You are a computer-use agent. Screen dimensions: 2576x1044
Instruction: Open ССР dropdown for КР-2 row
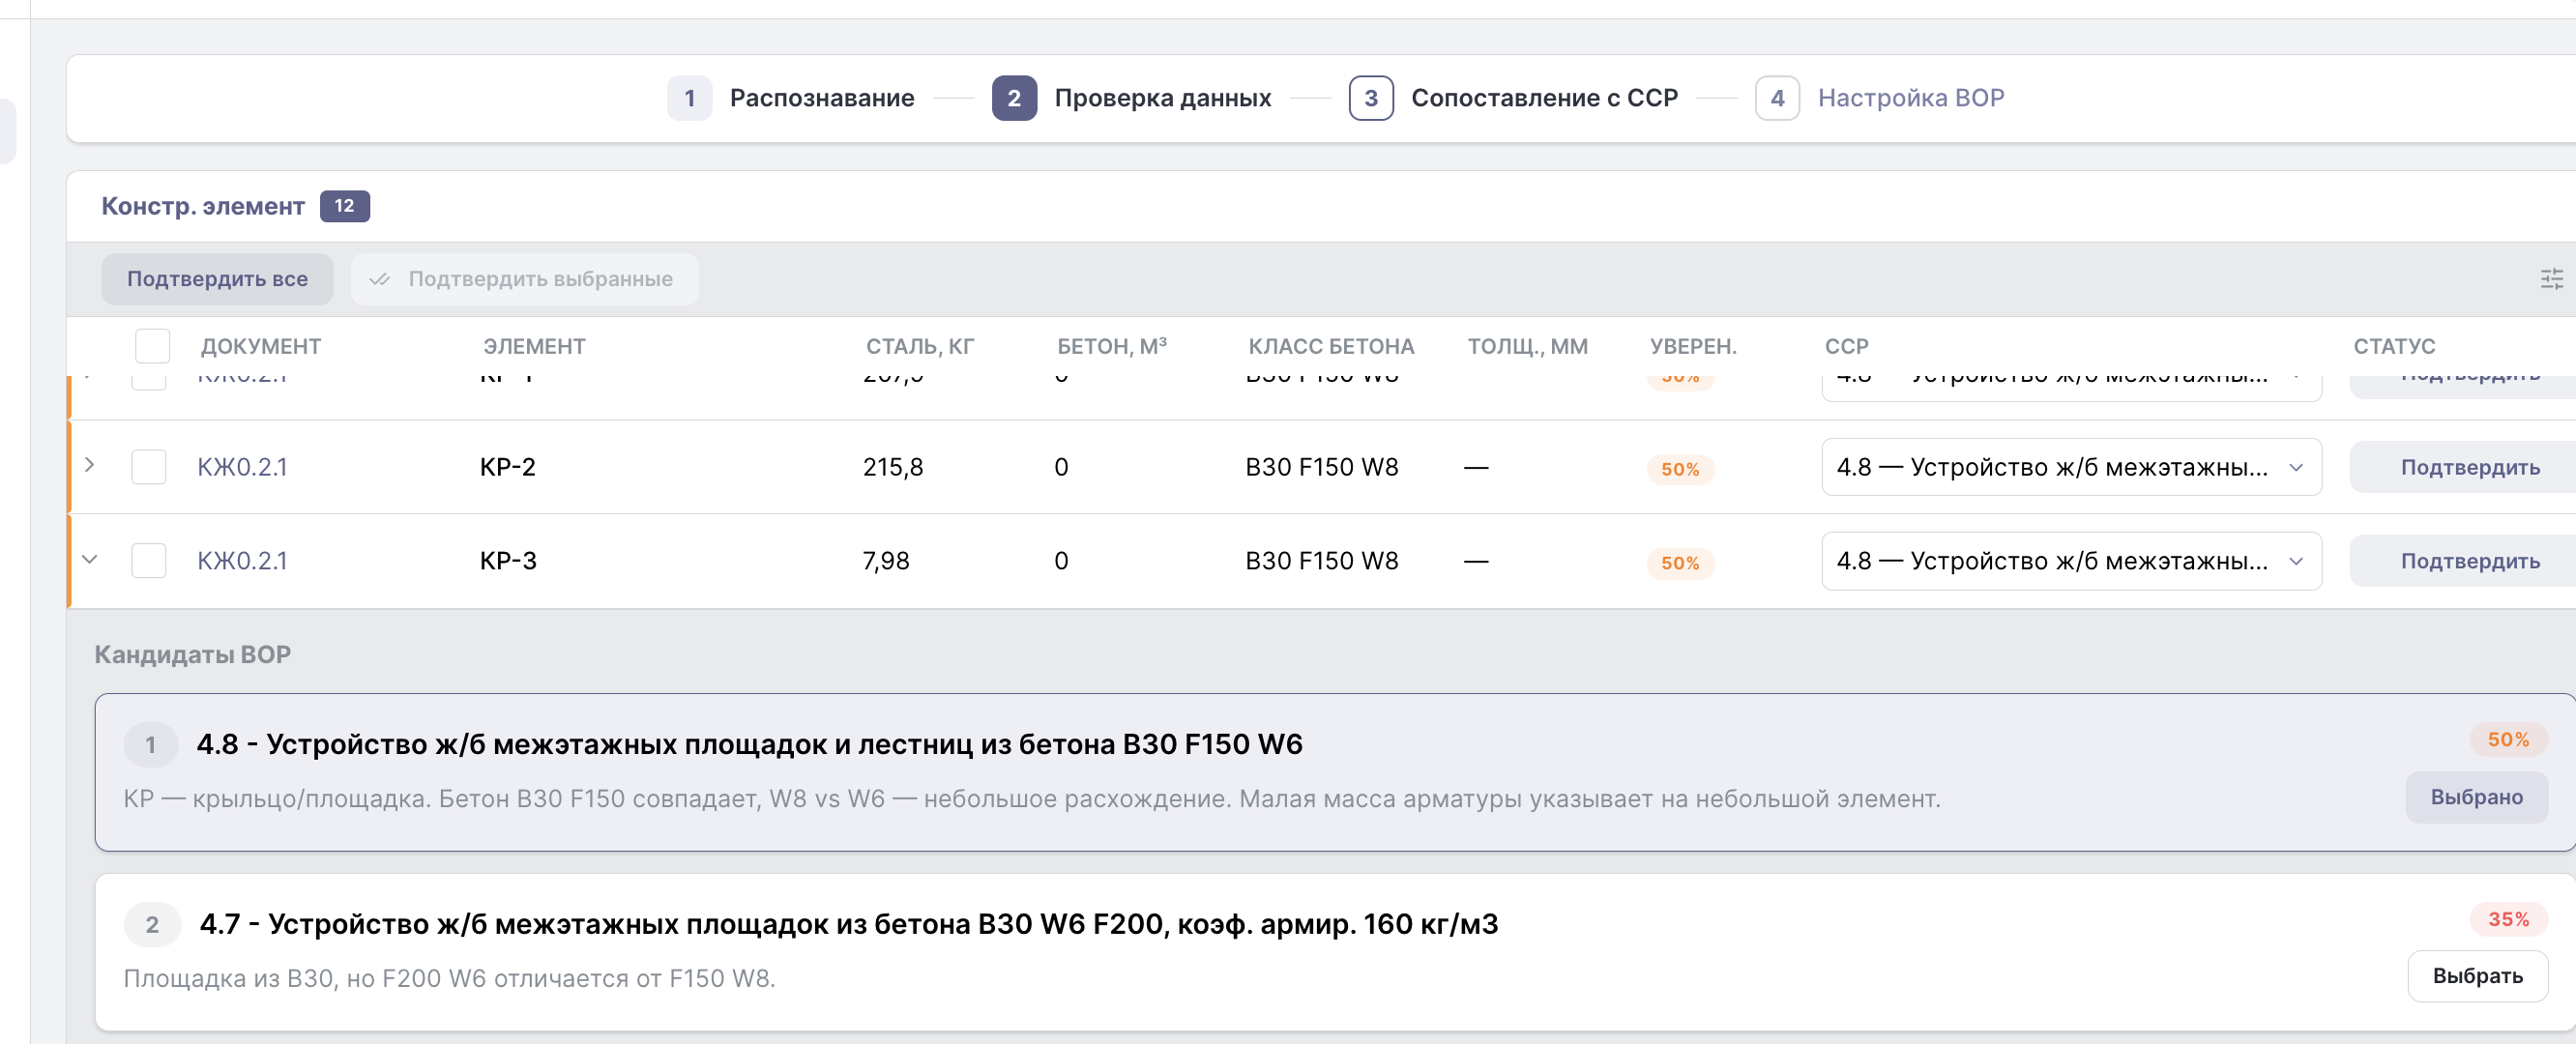pyautogui.click(x=2071, y=467)
